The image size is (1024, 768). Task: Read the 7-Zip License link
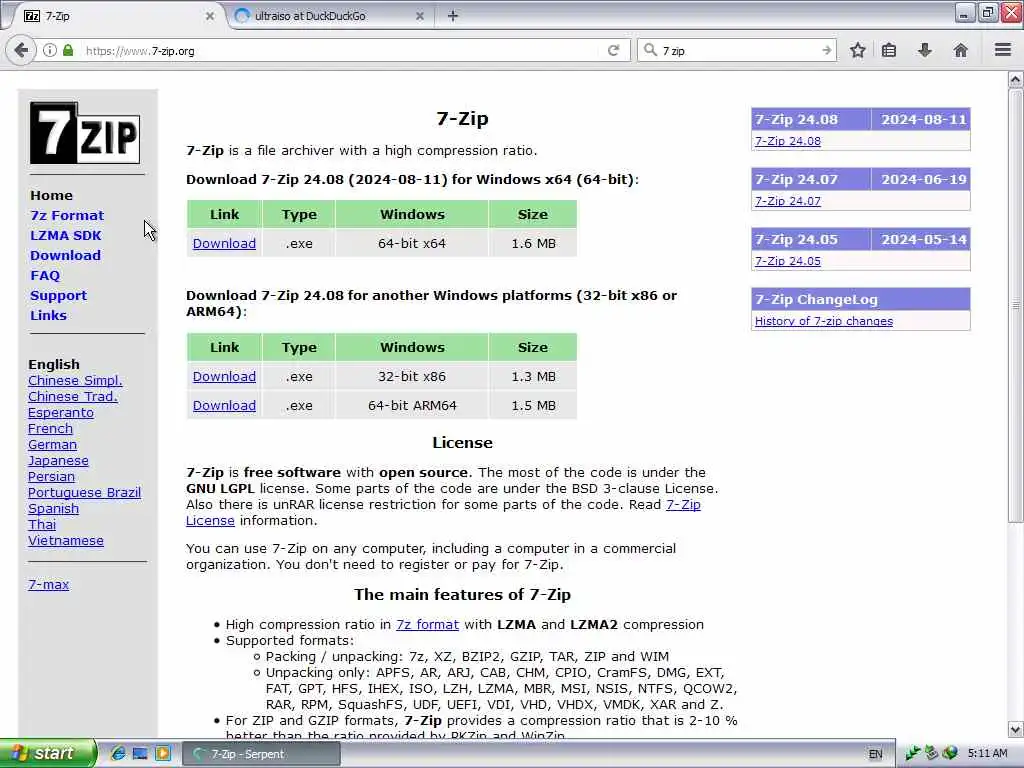pyautogui.click(x=683, y=505)
